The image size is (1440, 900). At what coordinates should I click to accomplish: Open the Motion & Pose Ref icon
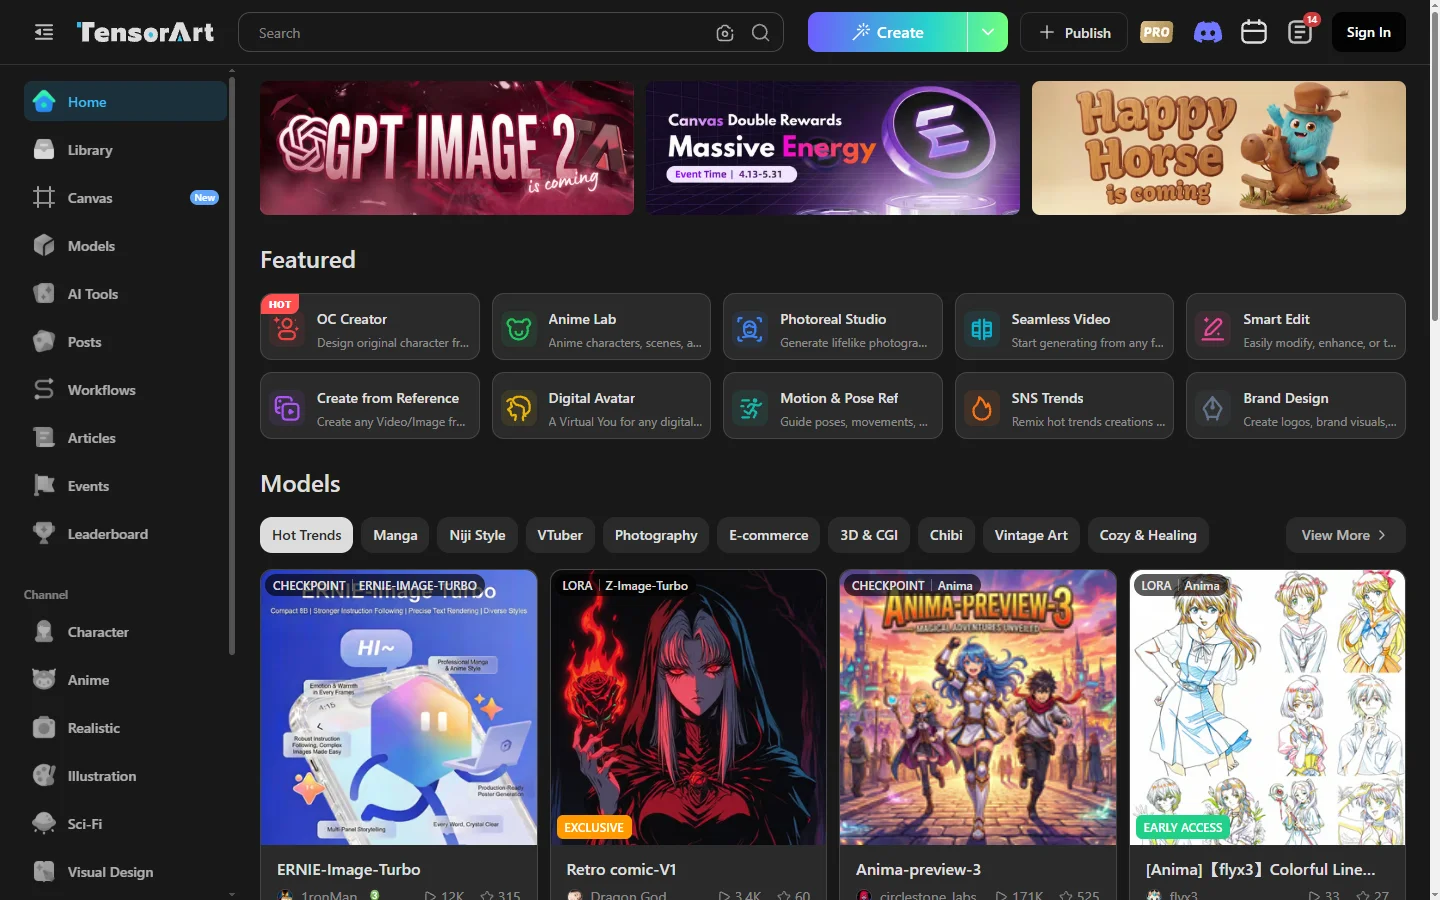coord(750,407)
